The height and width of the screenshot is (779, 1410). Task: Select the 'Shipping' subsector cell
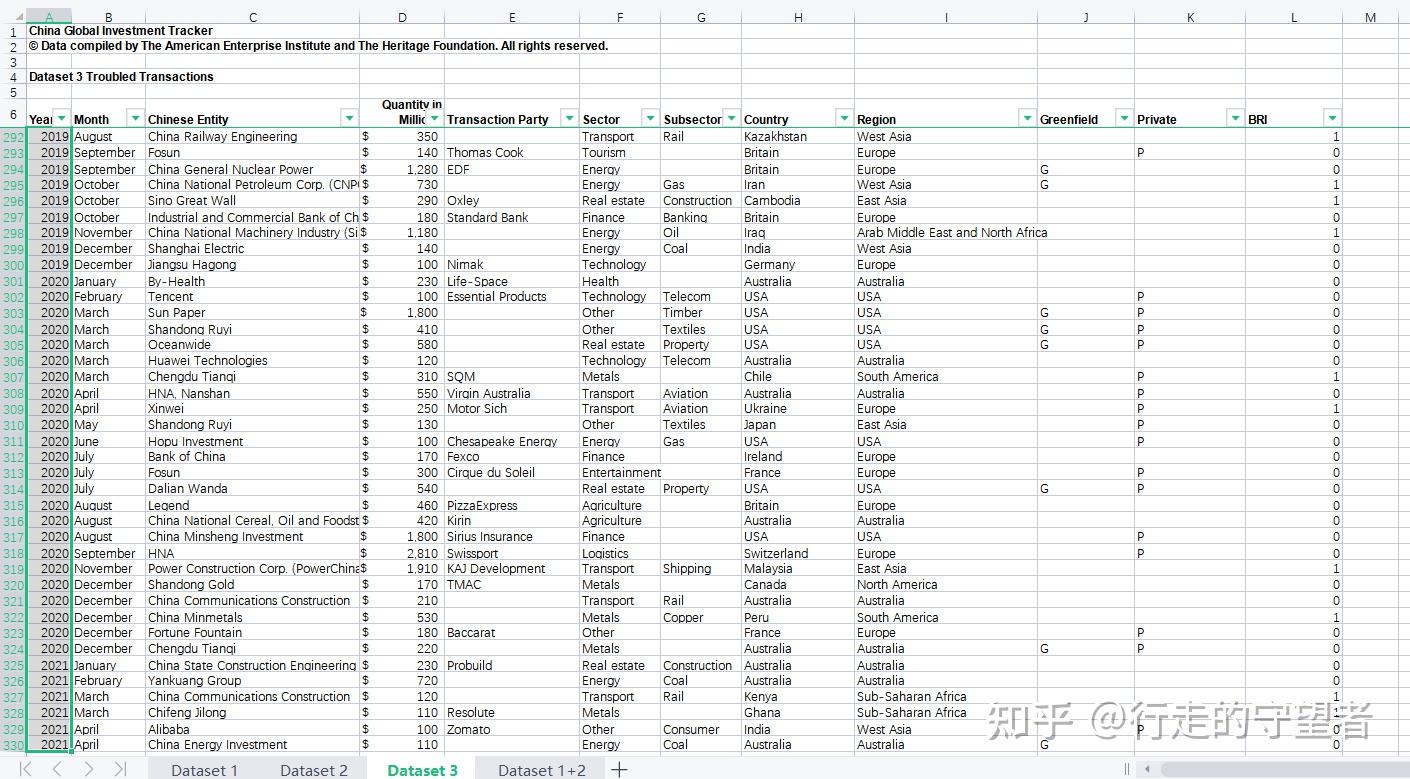[x=701, y=569]
